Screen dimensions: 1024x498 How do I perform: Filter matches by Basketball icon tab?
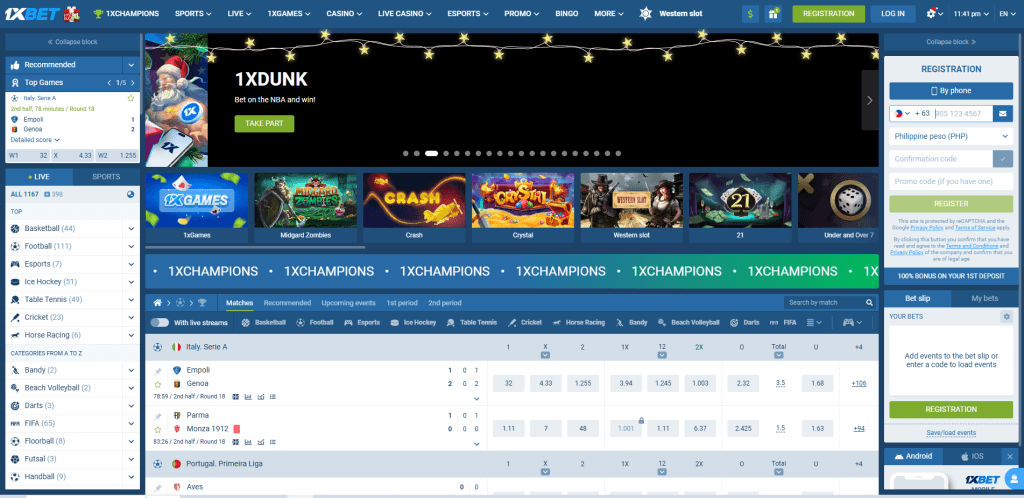click(264, 322)
